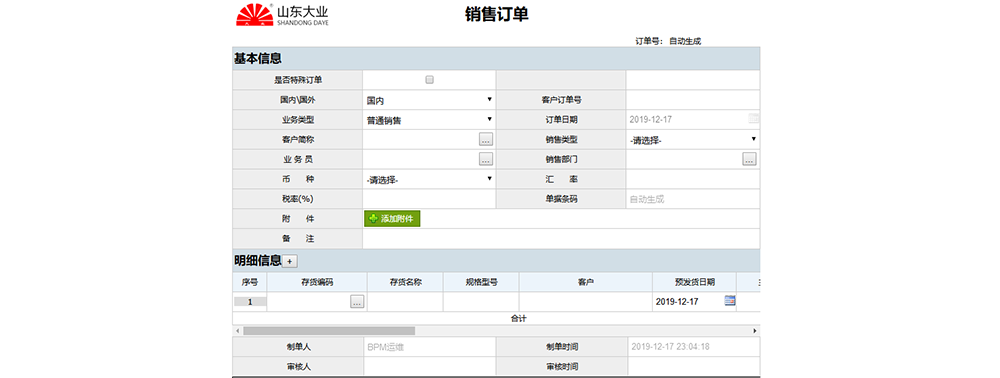Click the 业务员 input field

pyautogui.click(x=421, y=159)
